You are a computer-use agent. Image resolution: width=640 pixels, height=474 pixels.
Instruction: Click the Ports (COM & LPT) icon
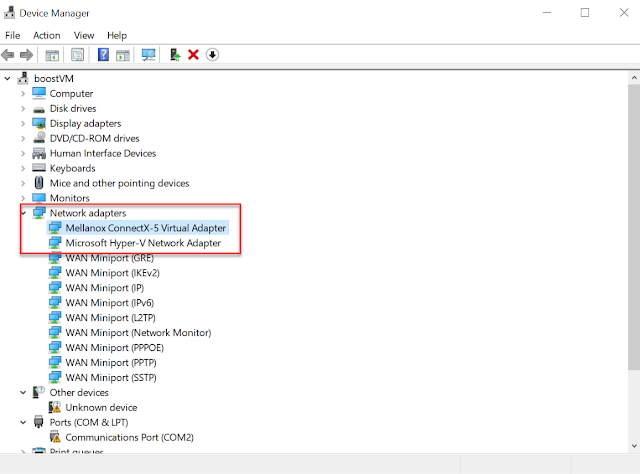[38, 422]
